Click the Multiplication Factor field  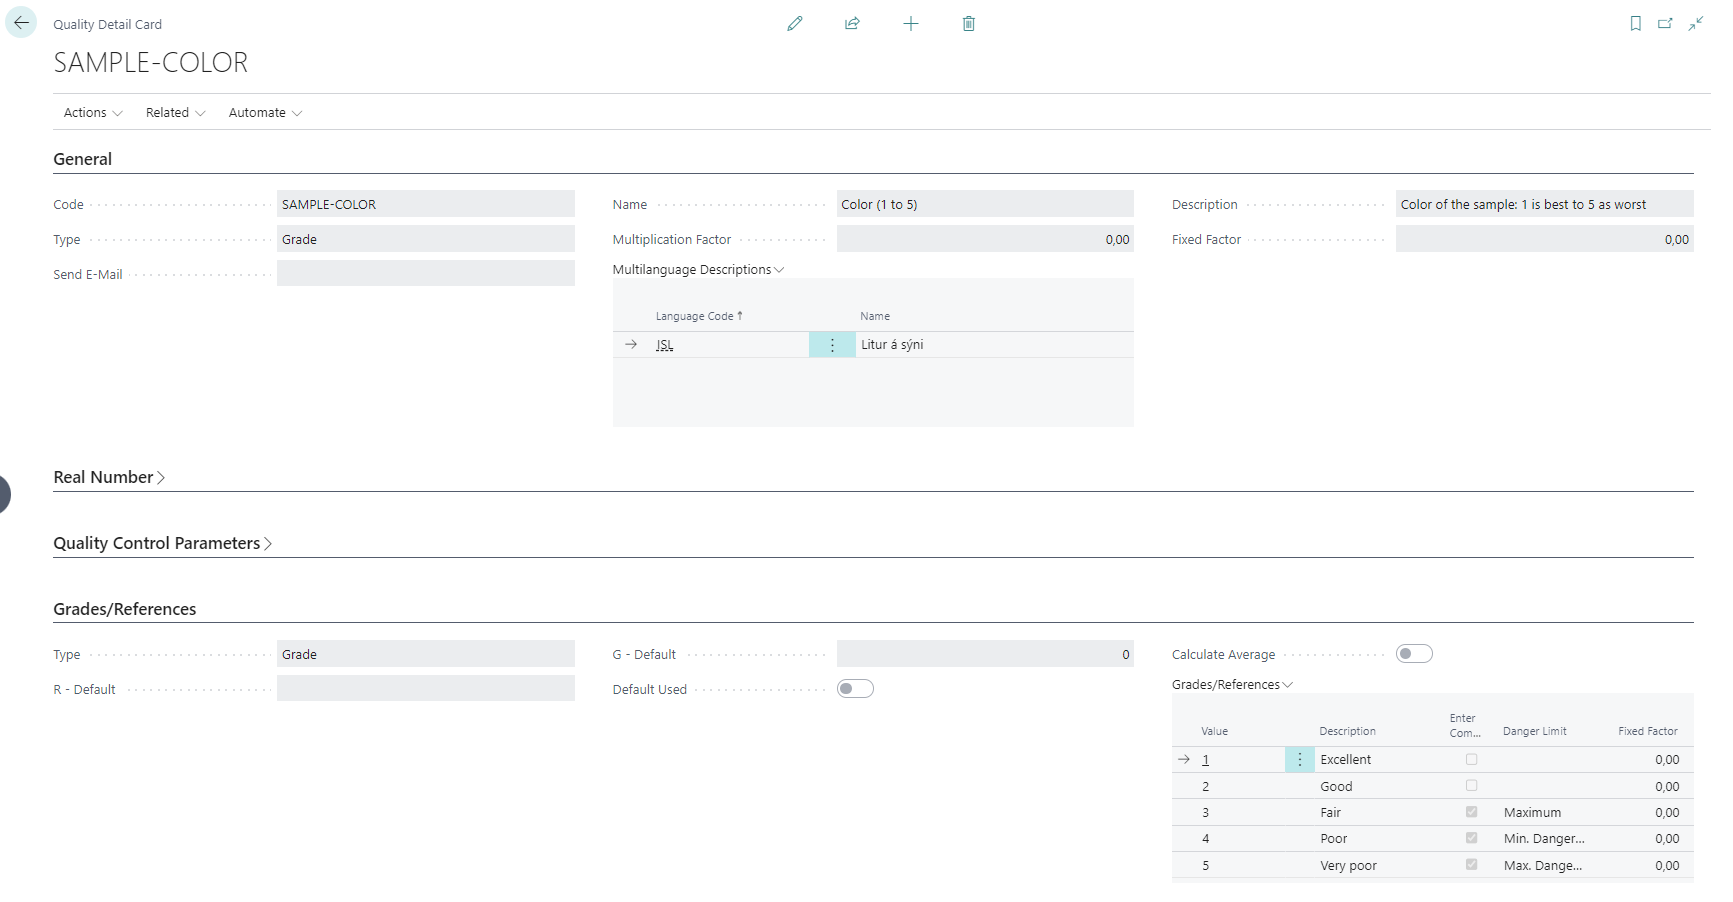[984, 240]
